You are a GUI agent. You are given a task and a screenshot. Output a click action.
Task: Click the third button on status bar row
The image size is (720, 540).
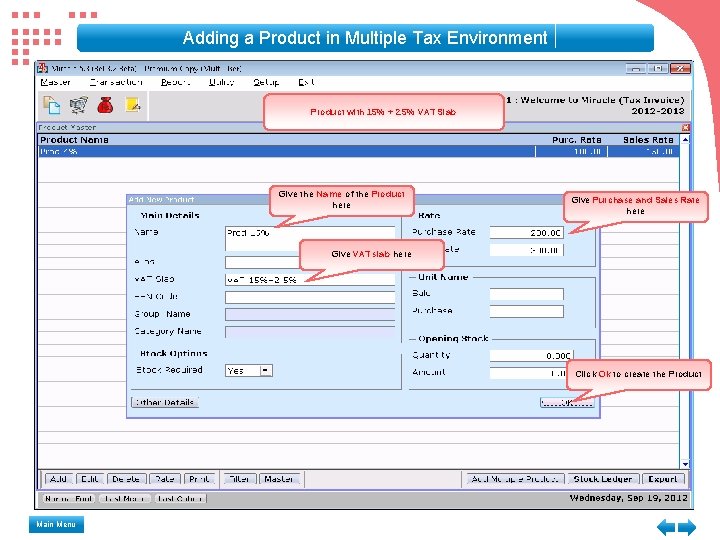click(180, 499)
